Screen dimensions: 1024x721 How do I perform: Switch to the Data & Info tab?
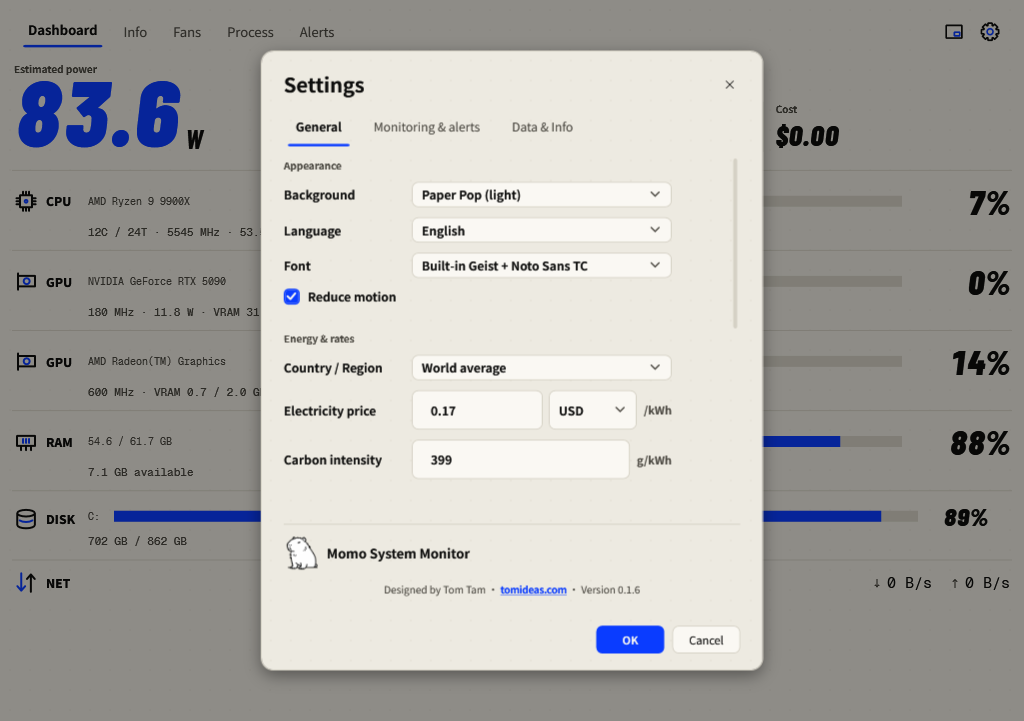pos(542,127)
